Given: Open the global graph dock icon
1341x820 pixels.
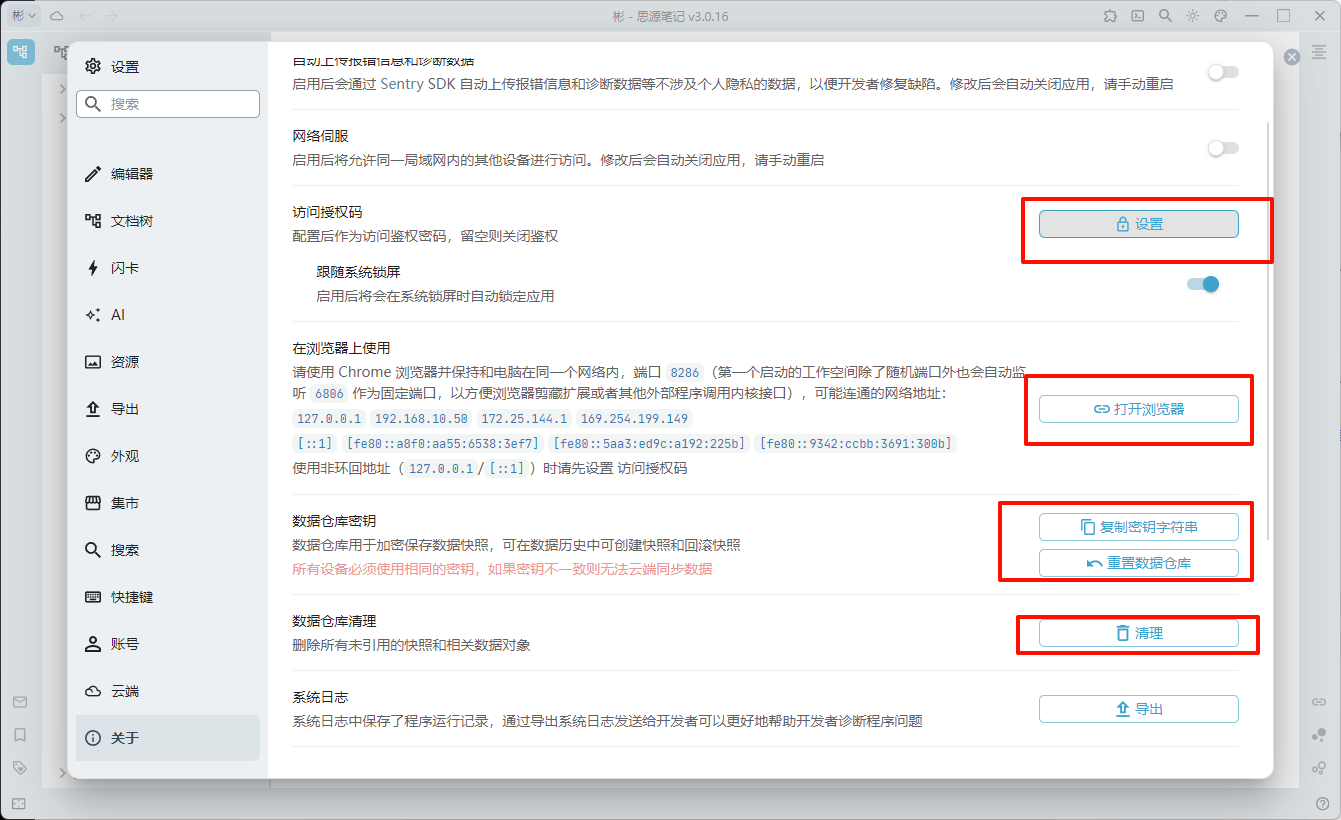Looking at the screenshot, I should pyautogui.click(x=1320, y=735).
